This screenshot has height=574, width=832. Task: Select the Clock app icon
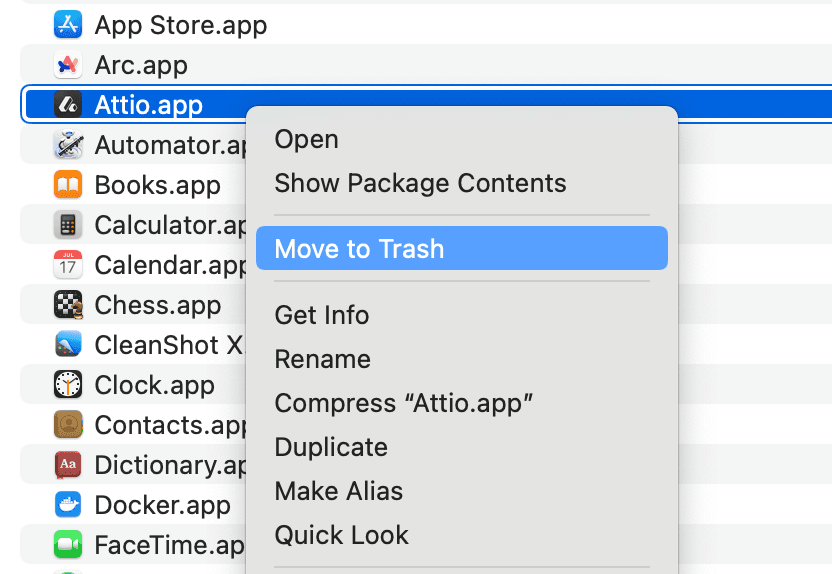coord(68,385)
